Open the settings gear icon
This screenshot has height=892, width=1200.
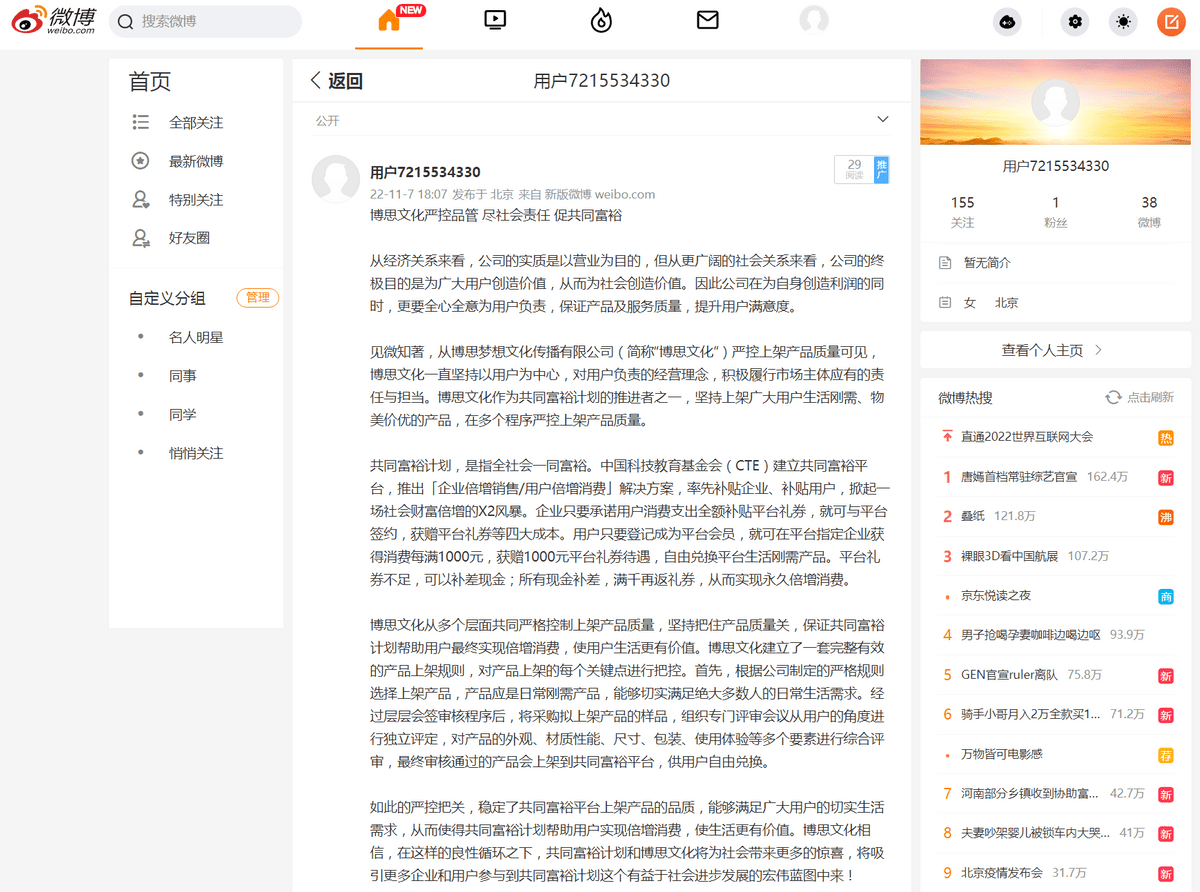(1075, 22)
